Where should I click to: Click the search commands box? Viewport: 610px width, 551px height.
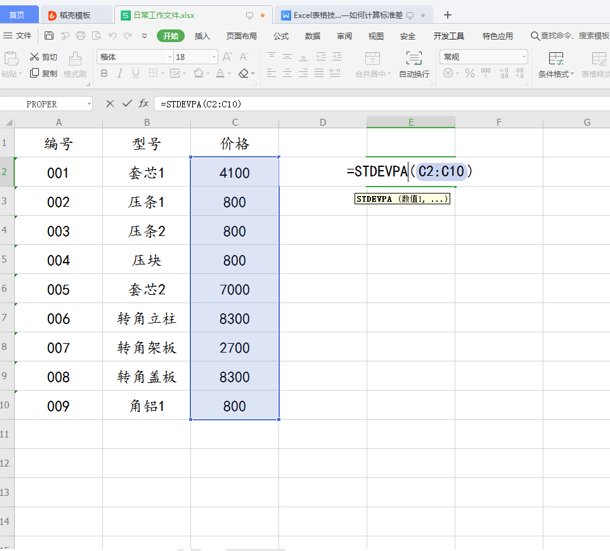[570, 36]
